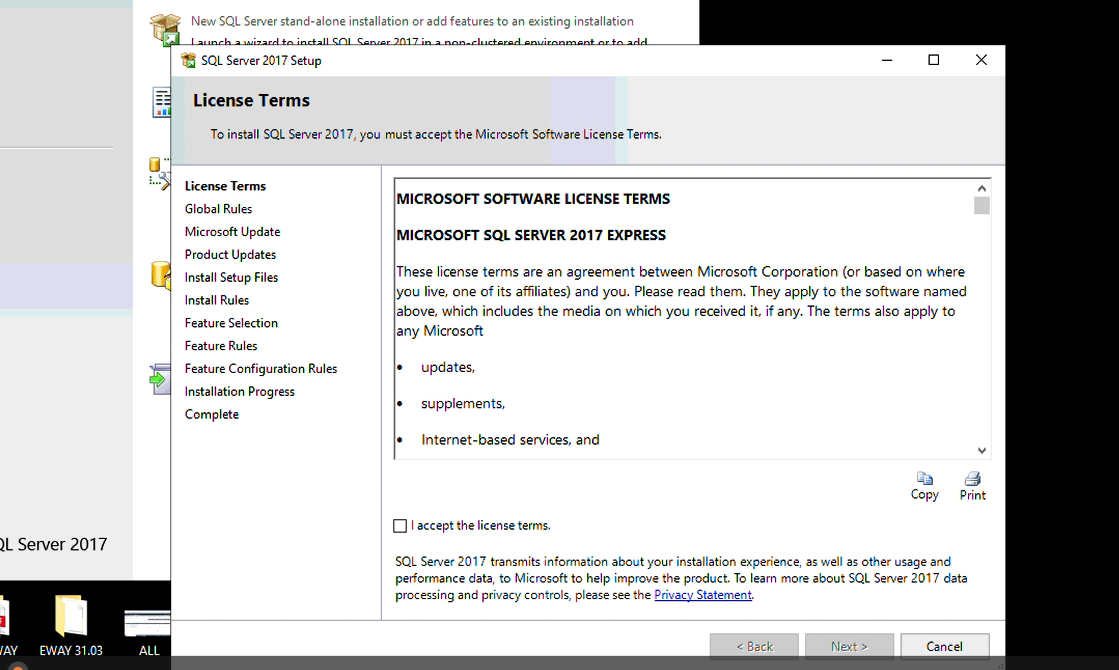Click 'New SQL Server stand-alone installation' link behind
1119x670 pixels.
(412, 21)
